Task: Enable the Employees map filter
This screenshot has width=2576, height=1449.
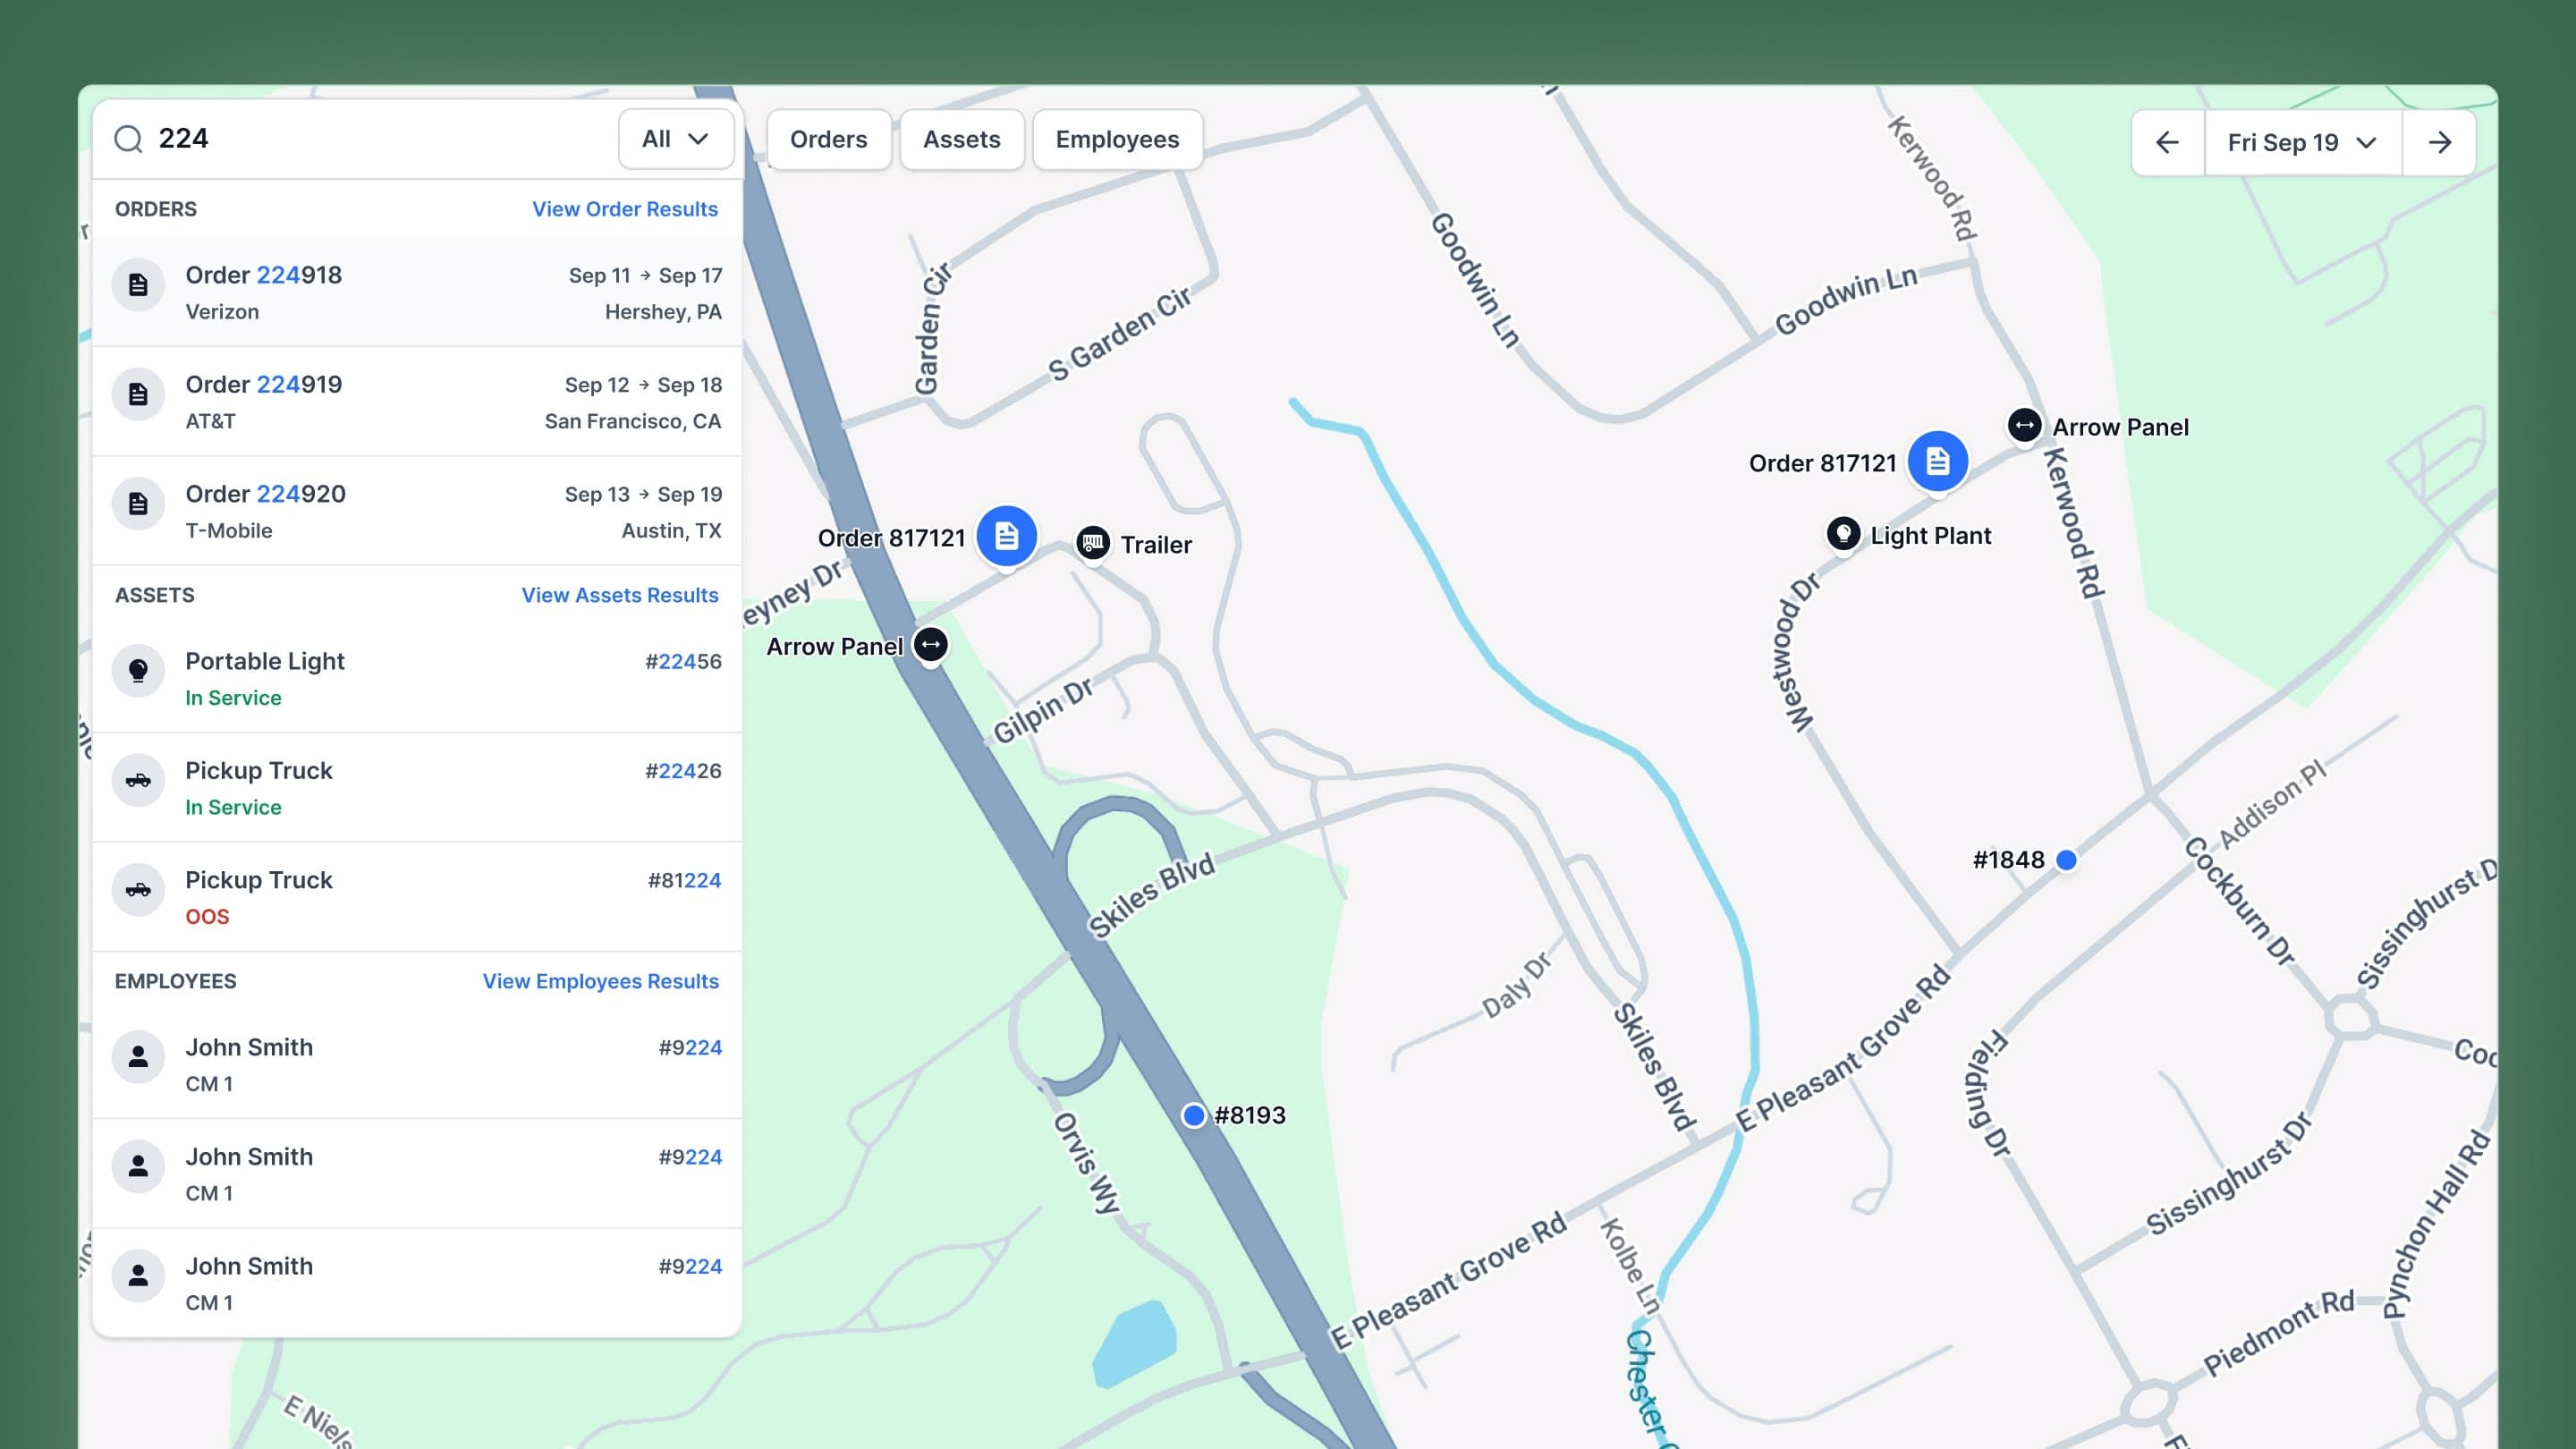Action: [x=1117, y=139]
